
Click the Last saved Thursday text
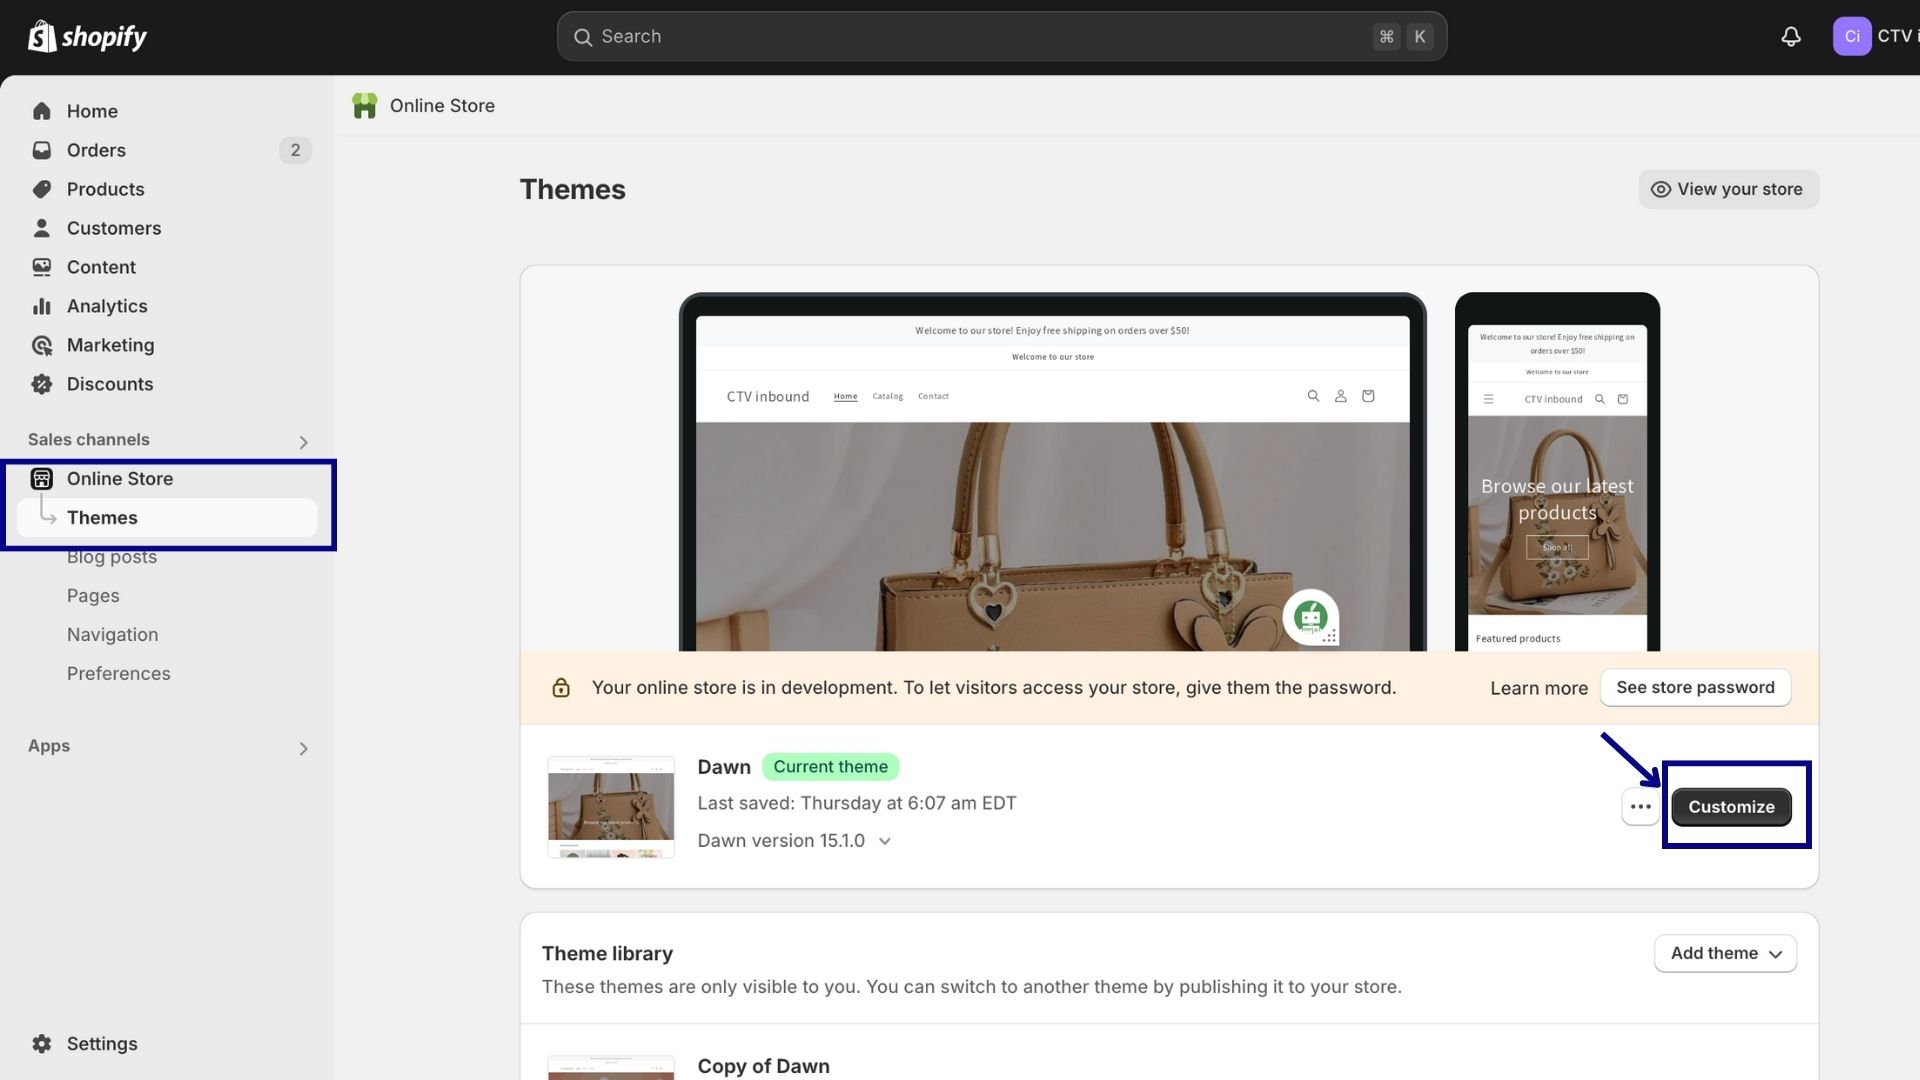856,803
